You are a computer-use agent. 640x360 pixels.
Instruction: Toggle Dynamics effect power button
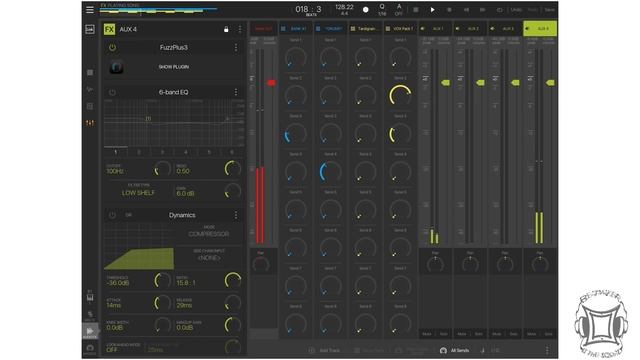[112, 215]
